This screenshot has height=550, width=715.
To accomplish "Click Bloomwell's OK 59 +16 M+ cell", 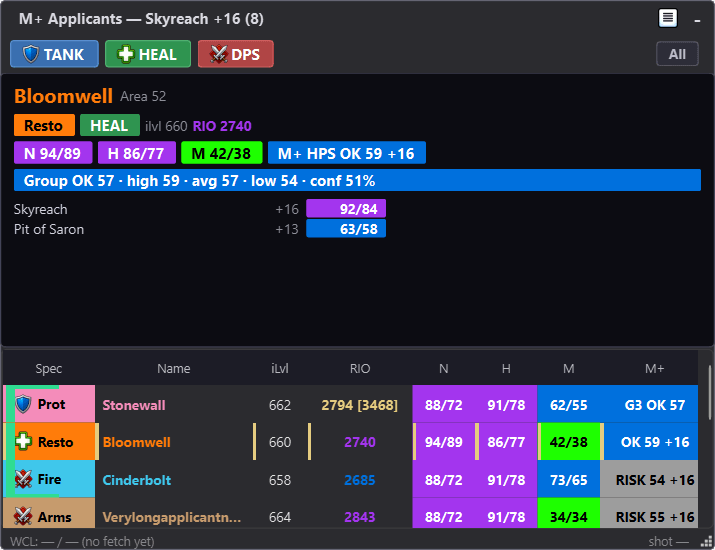I will point(651,441).
